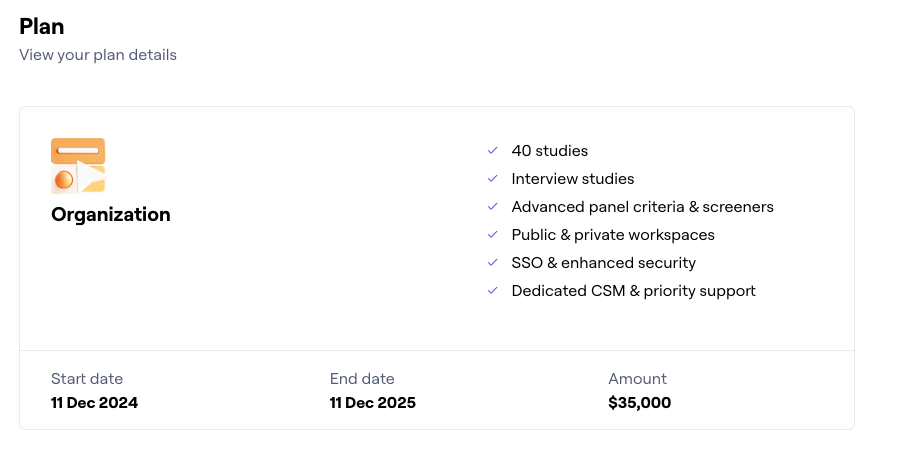Click the '40 studies' feature text
This screenshot has width=904, height=453.
[x=549, y=151]
